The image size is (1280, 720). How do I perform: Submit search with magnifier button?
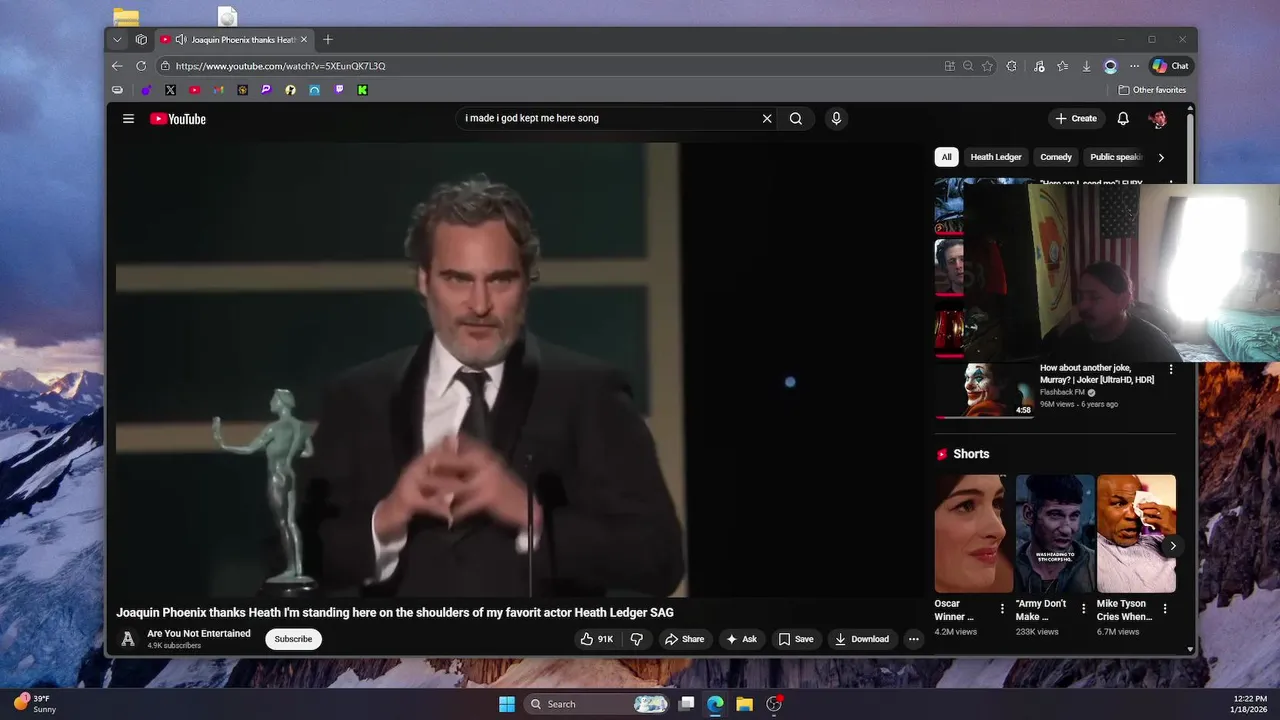(796, 118)
